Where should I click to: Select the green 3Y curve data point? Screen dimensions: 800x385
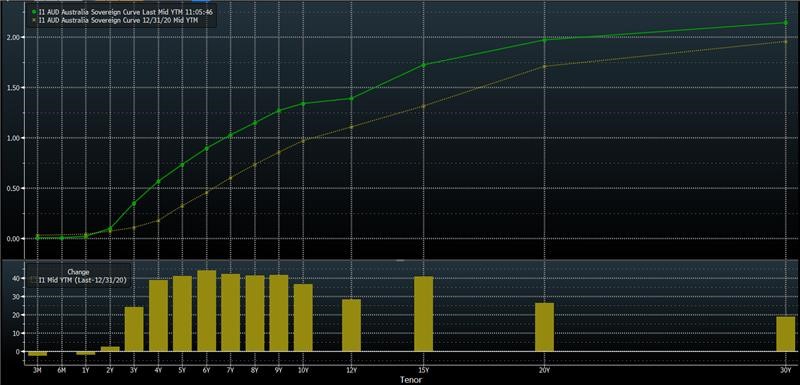[134, 203]
